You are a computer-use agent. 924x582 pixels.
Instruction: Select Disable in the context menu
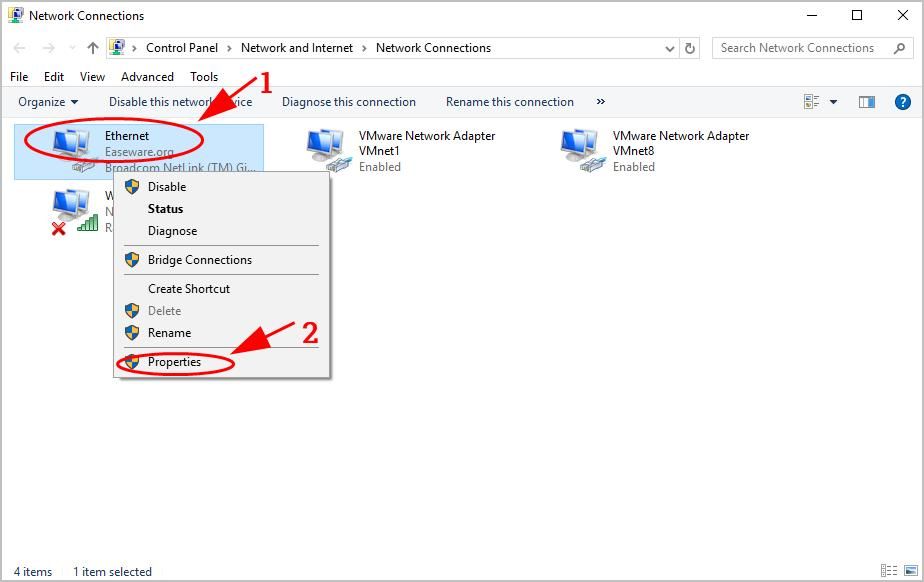(167, 187)
